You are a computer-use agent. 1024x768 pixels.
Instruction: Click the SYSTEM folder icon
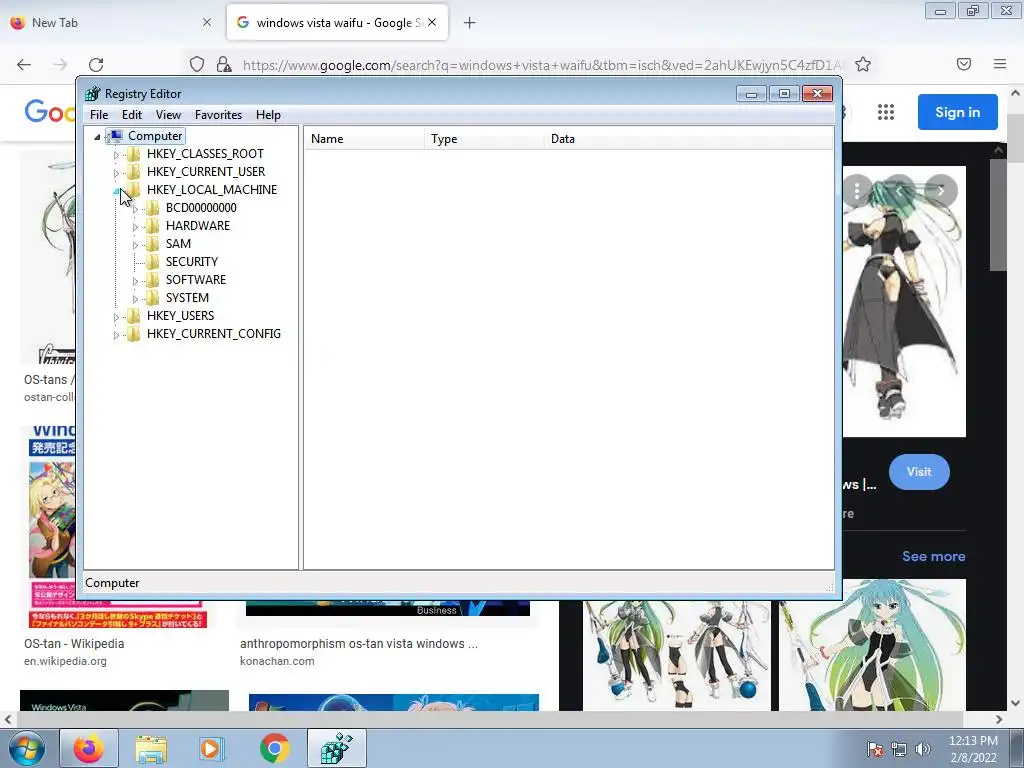pos(152,298)
